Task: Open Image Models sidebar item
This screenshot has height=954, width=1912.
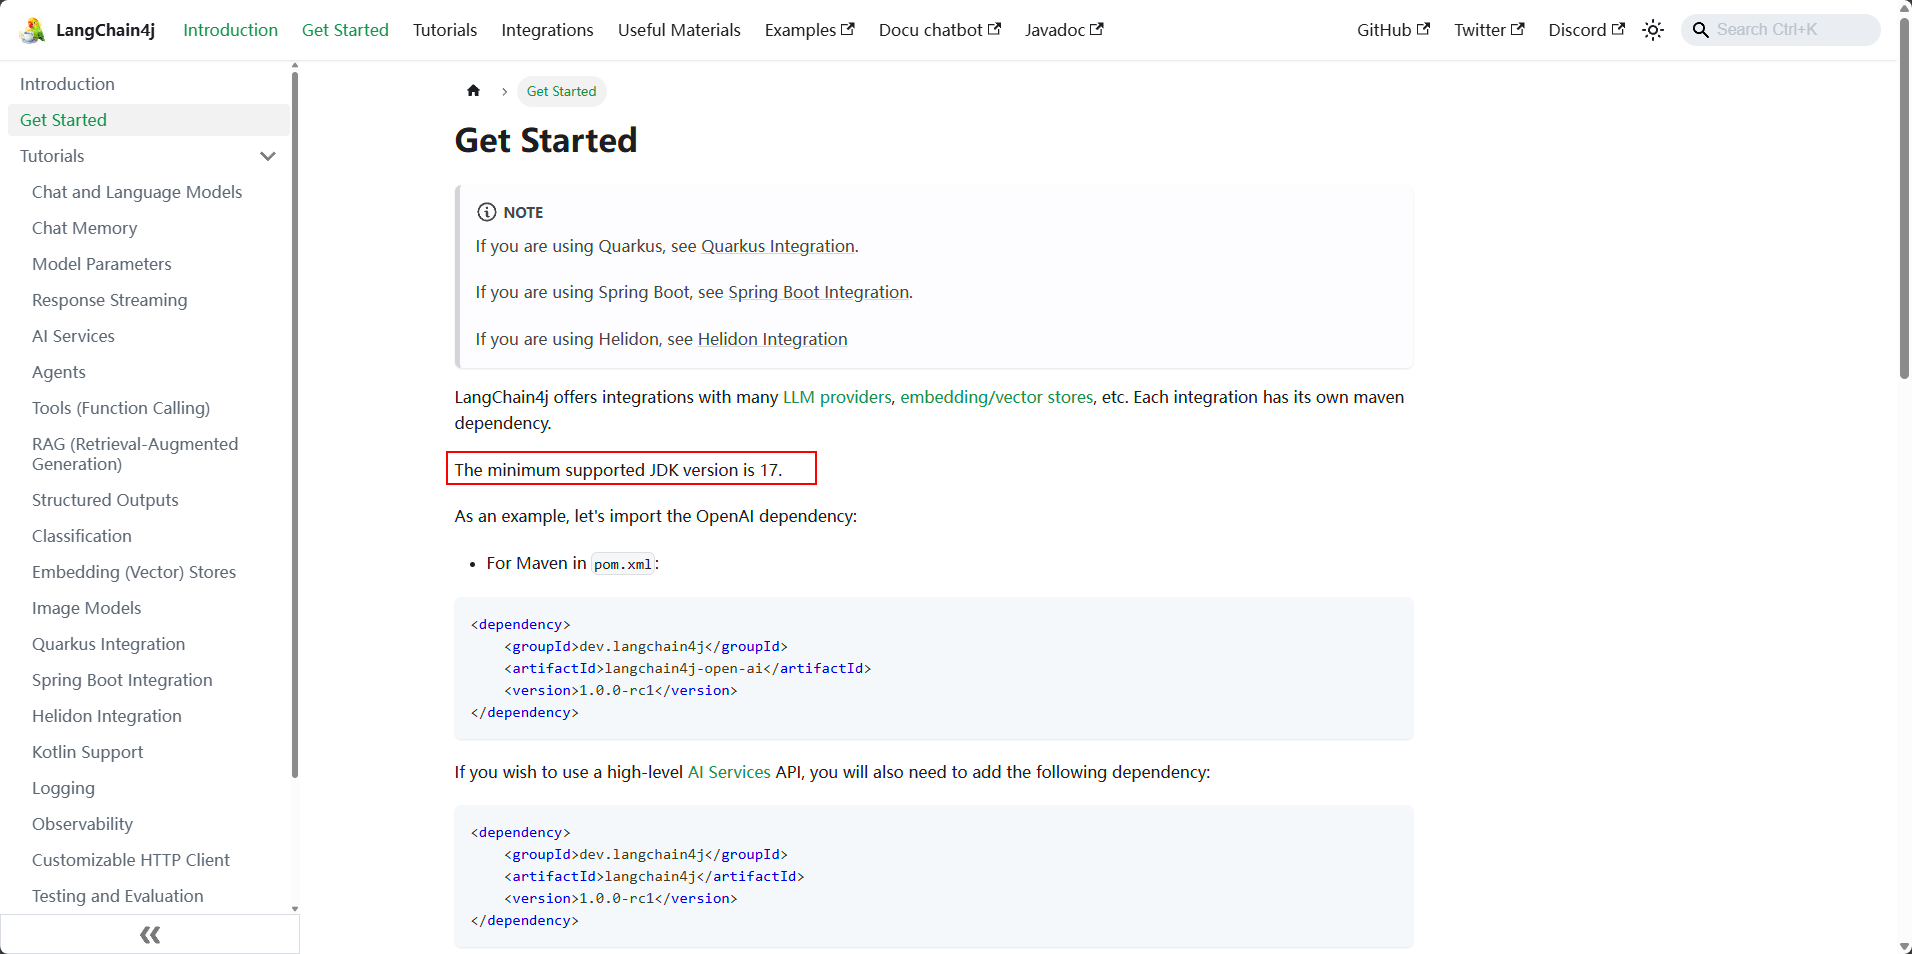Action: point(86,608)
